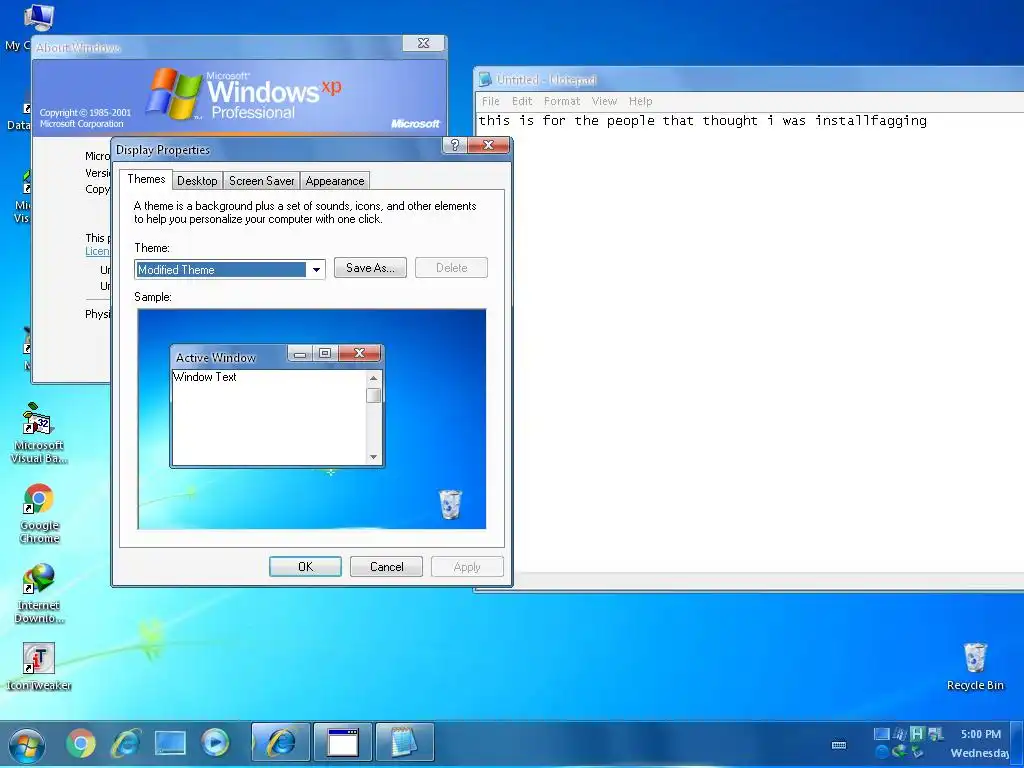The image size is (1024, 768).
Task: Select the IconTweaker desktop shortcut
Action: (x=39, y=666)
